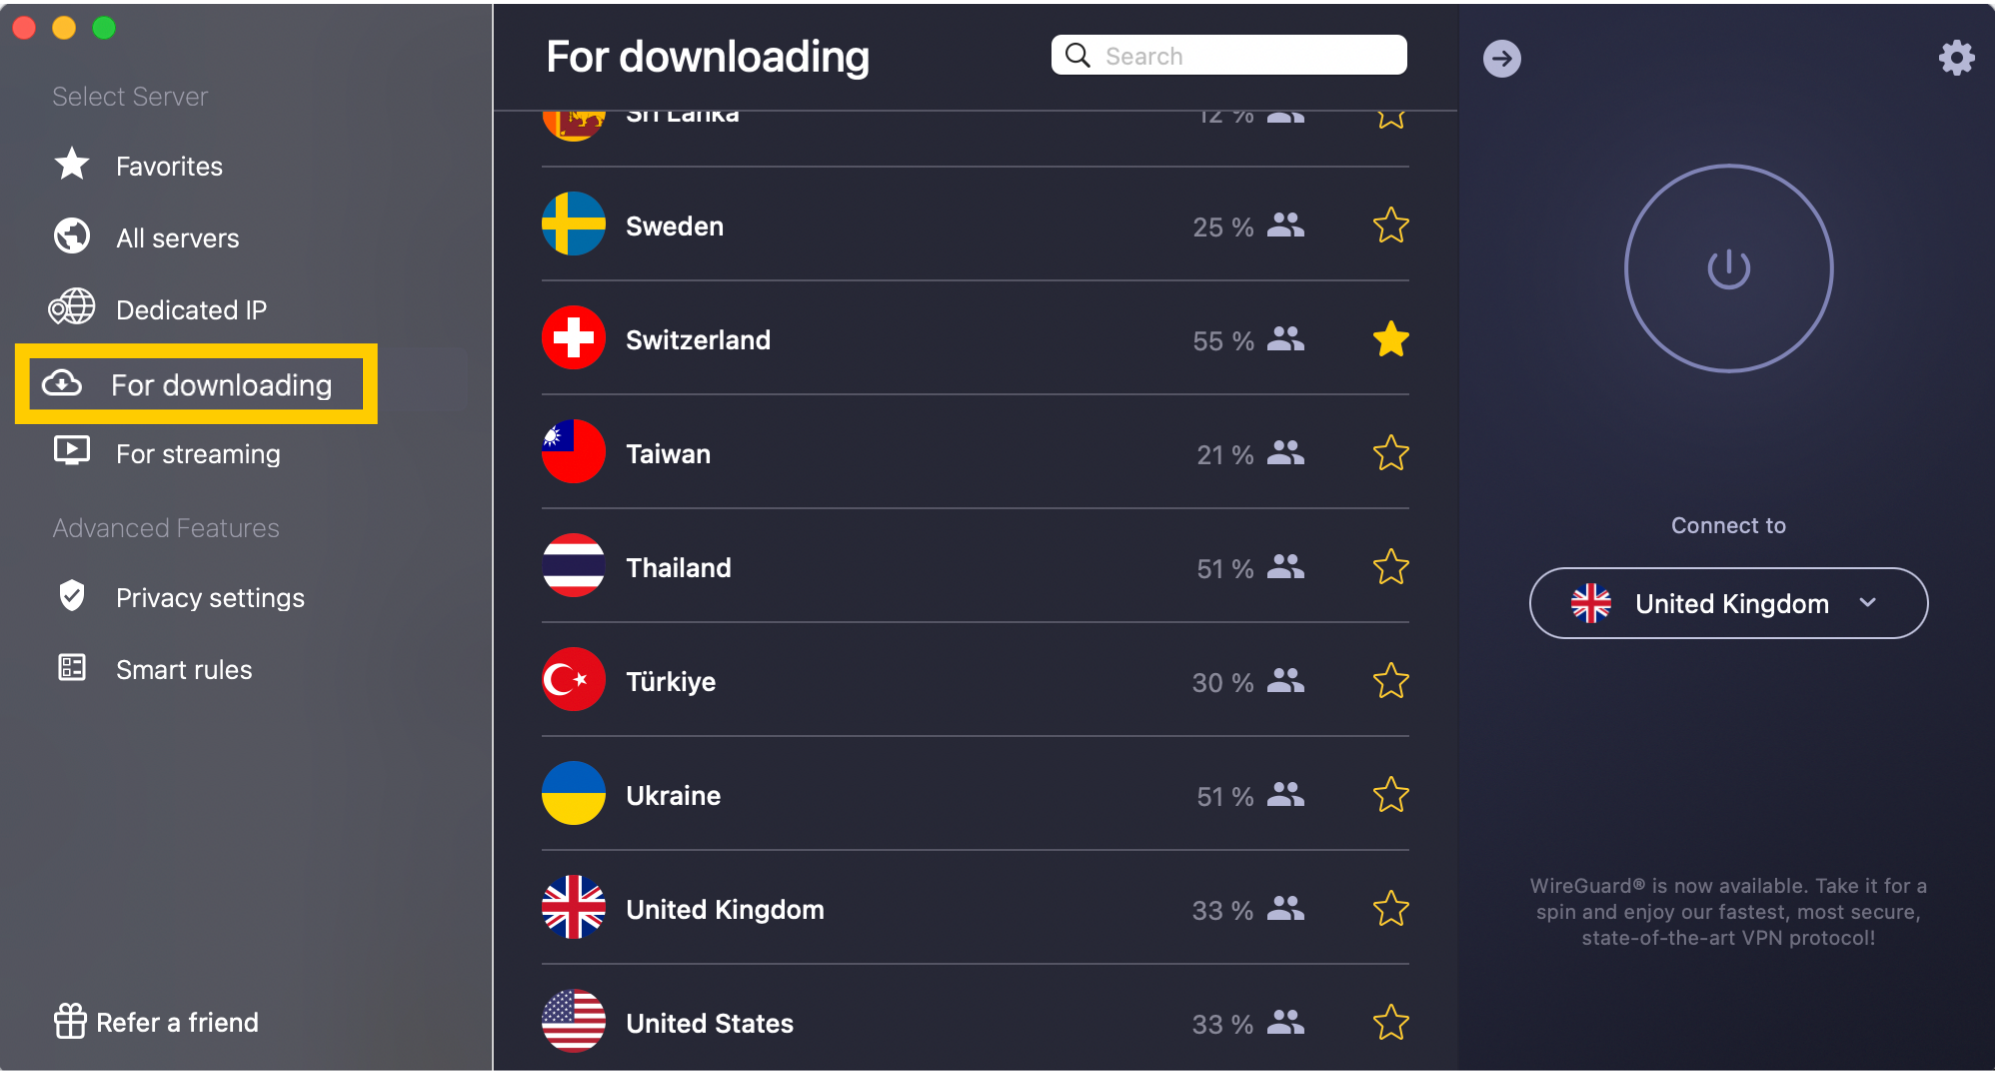
Task: Expand the United Kingdom connect-to dropdown
Action: 1728,603
